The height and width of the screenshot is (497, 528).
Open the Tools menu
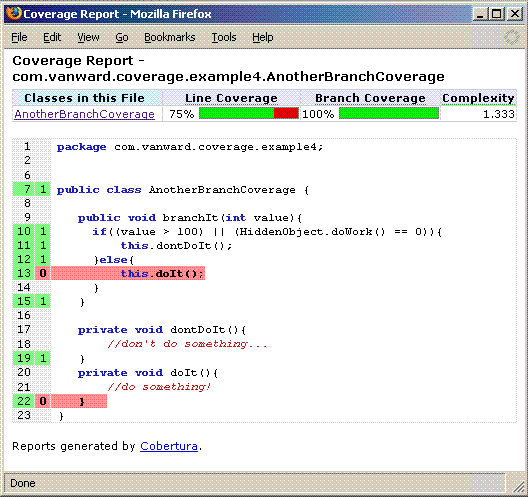point(224,37)
